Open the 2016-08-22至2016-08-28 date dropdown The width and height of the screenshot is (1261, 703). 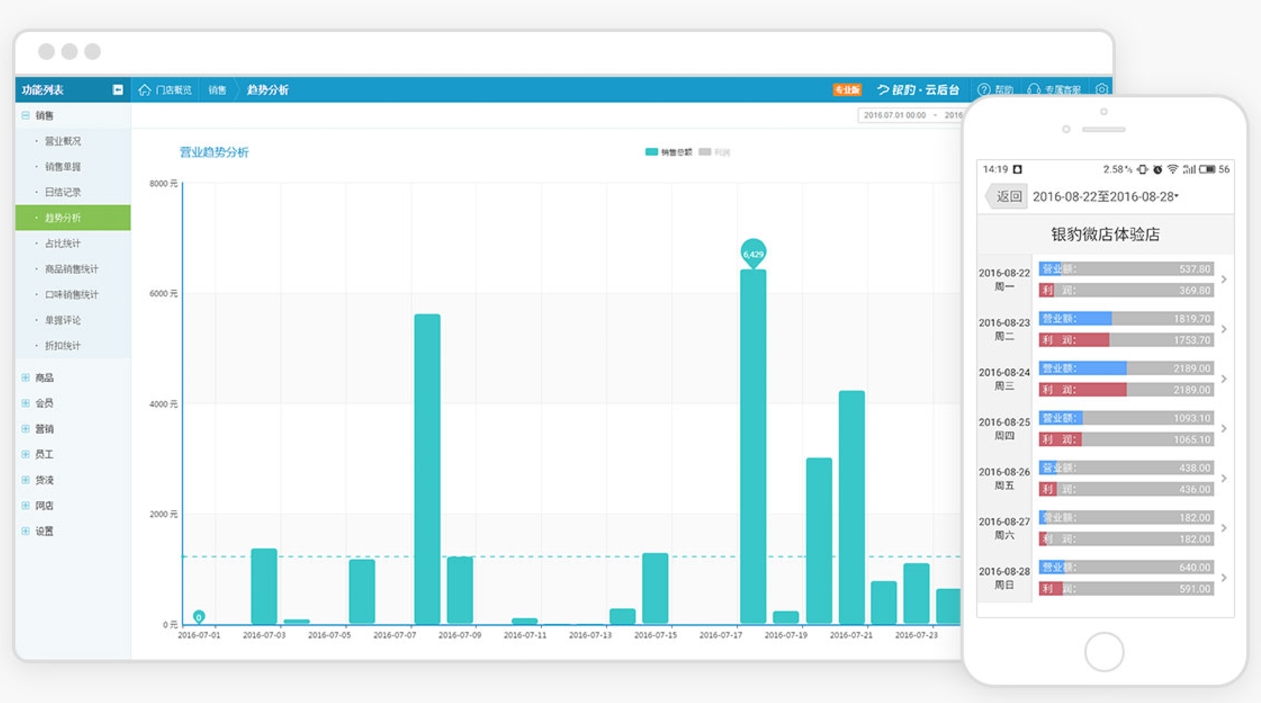tap(1106, 197)
